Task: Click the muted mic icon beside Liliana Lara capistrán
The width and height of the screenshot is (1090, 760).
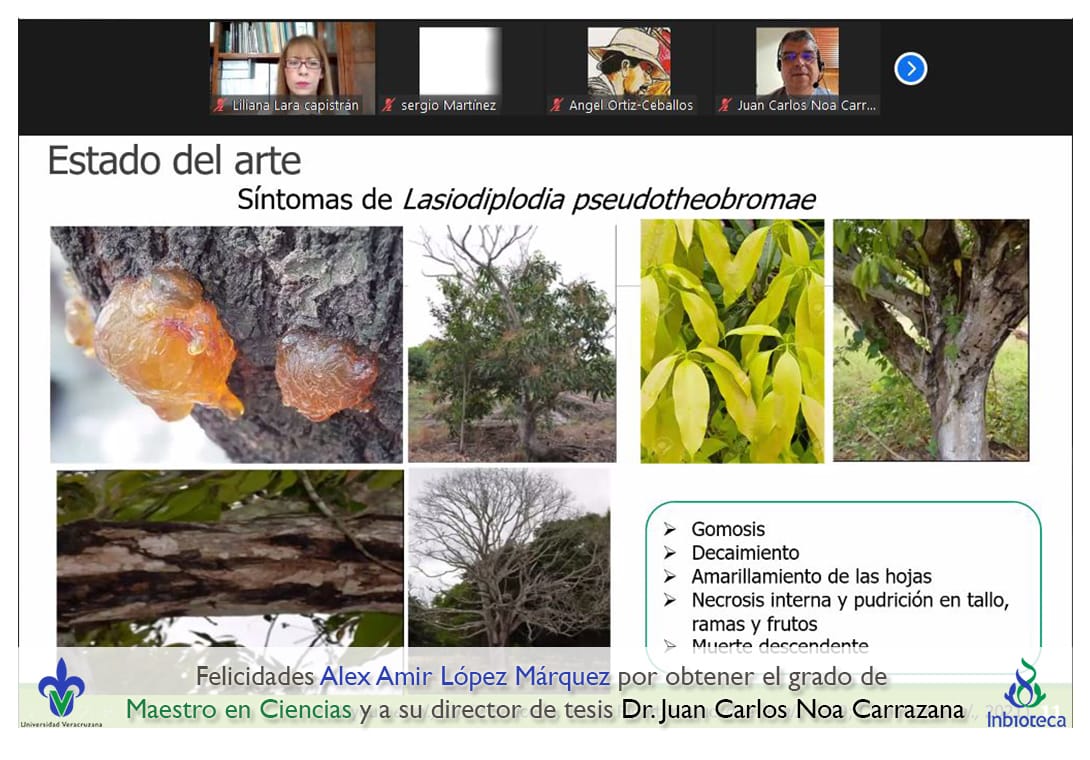Action: (219, 105)
